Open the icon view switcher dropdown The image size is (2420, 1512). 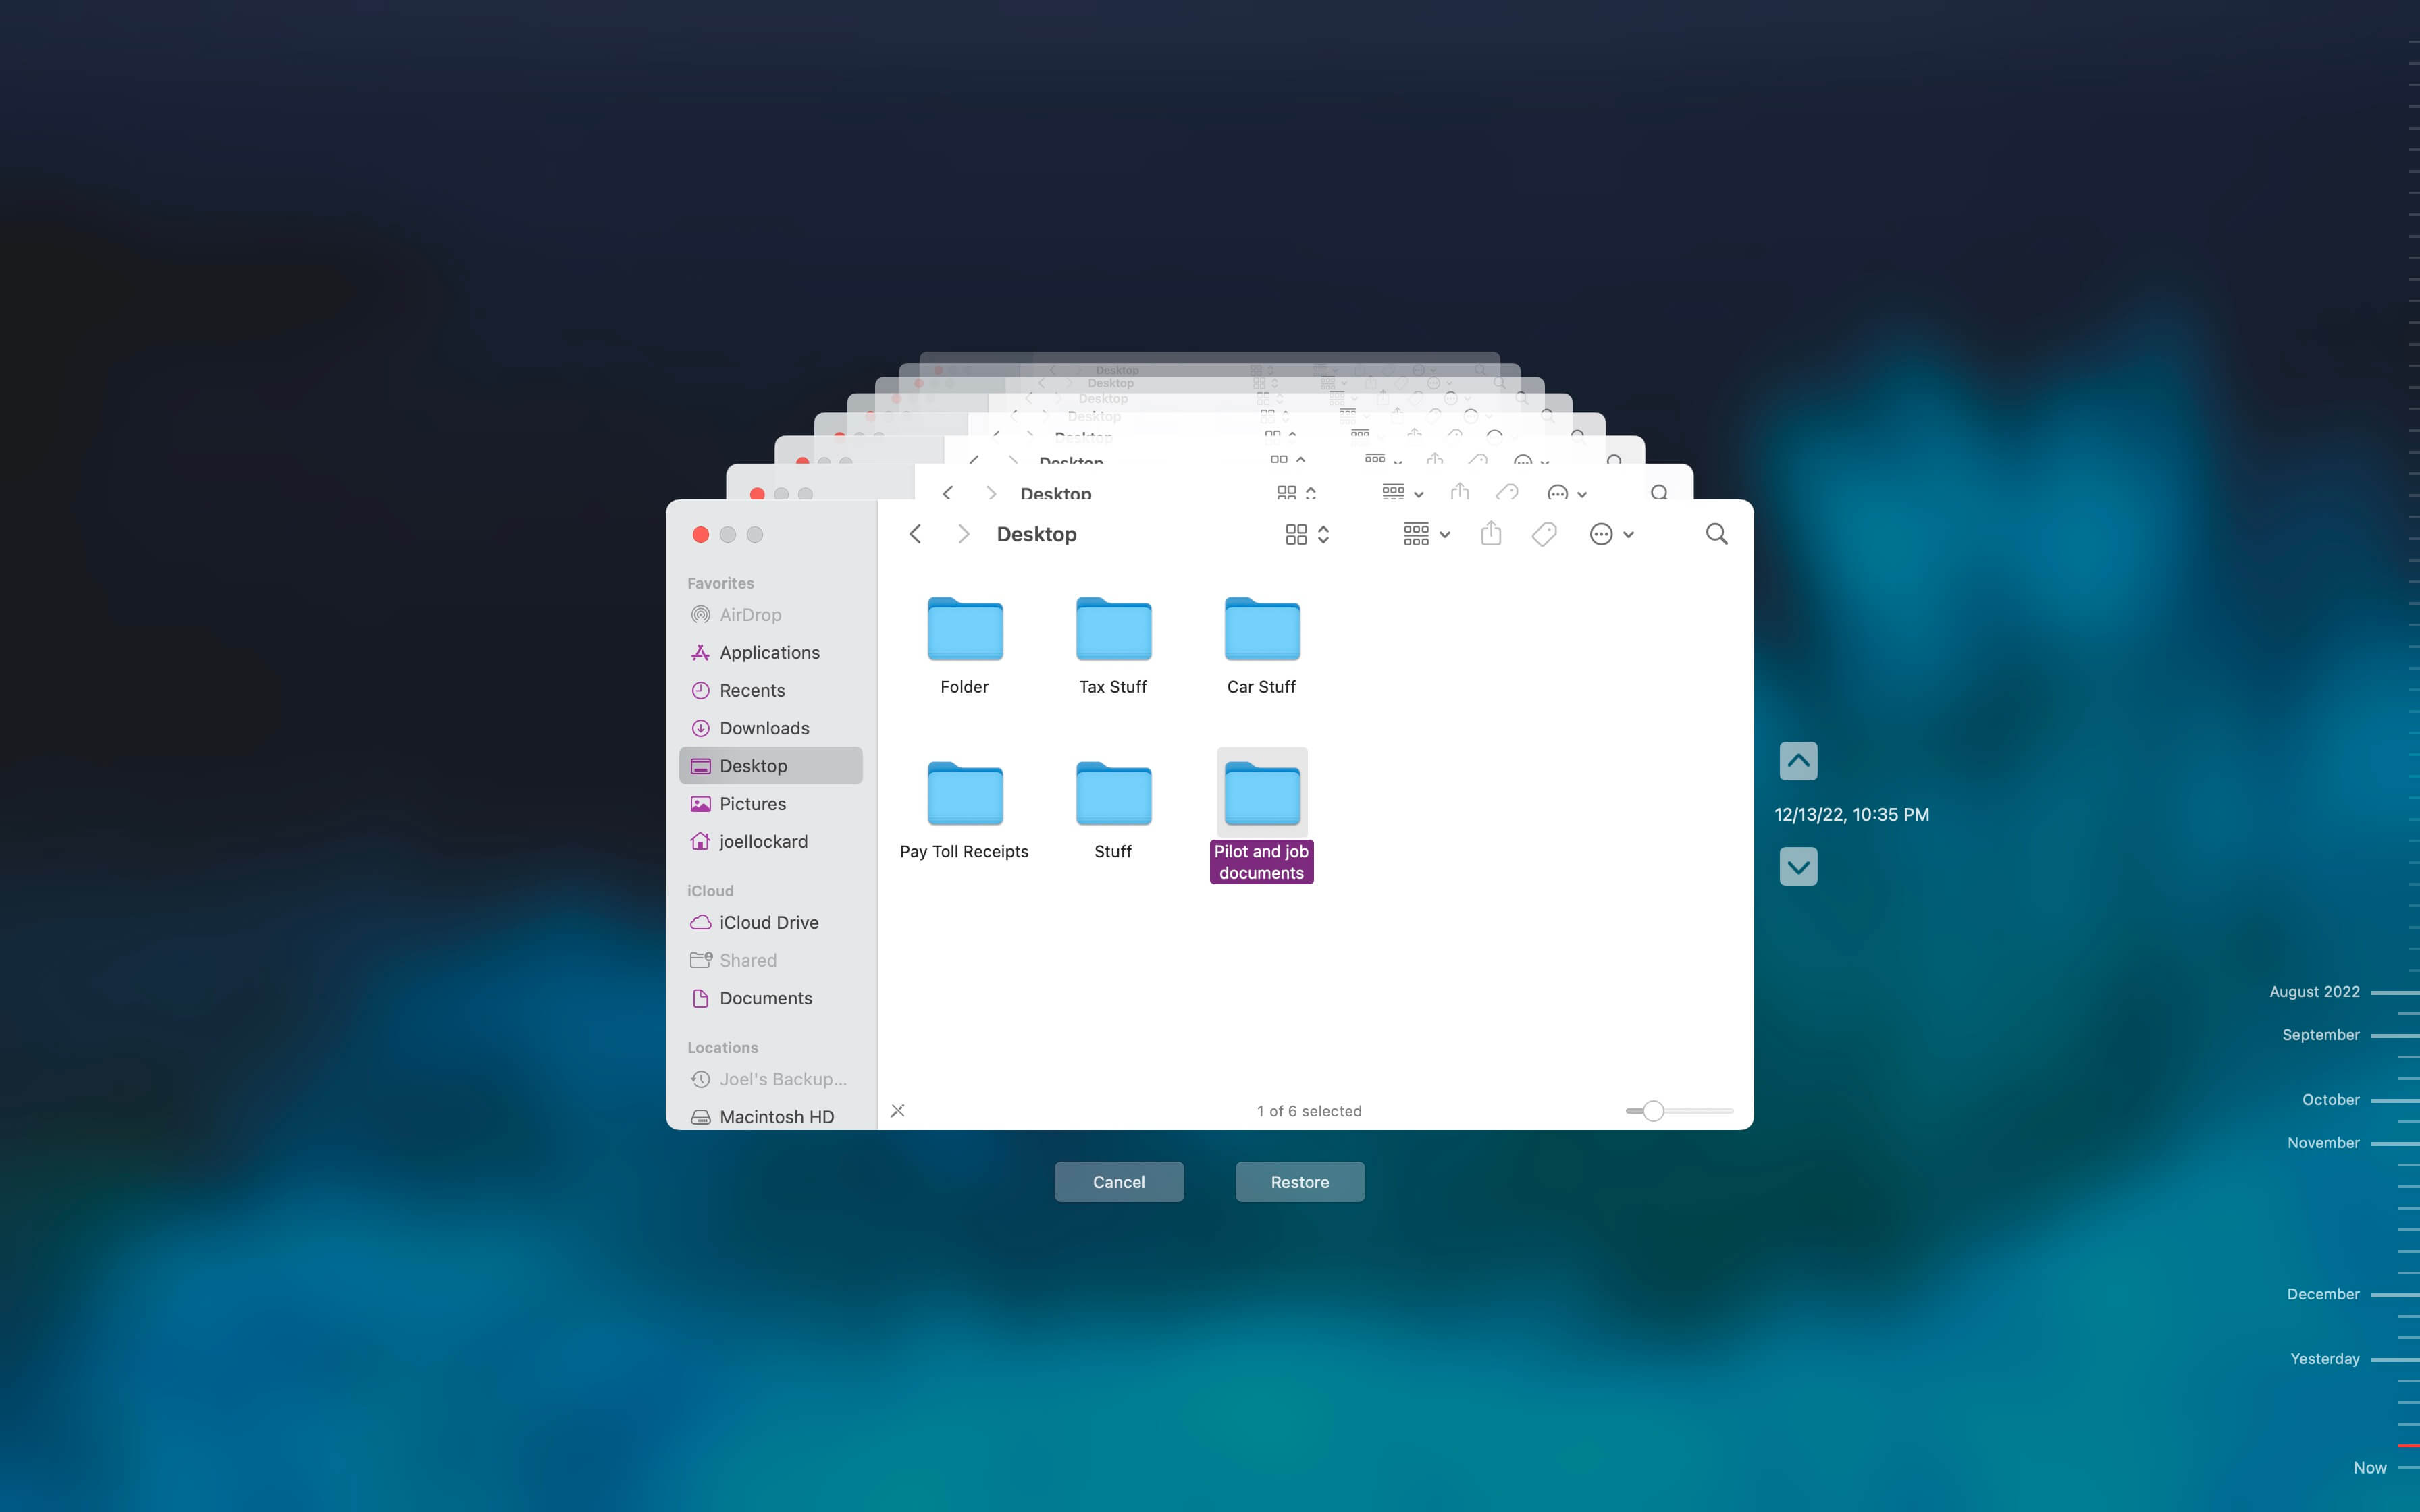pyautogui.click(x=1306, y=534)
